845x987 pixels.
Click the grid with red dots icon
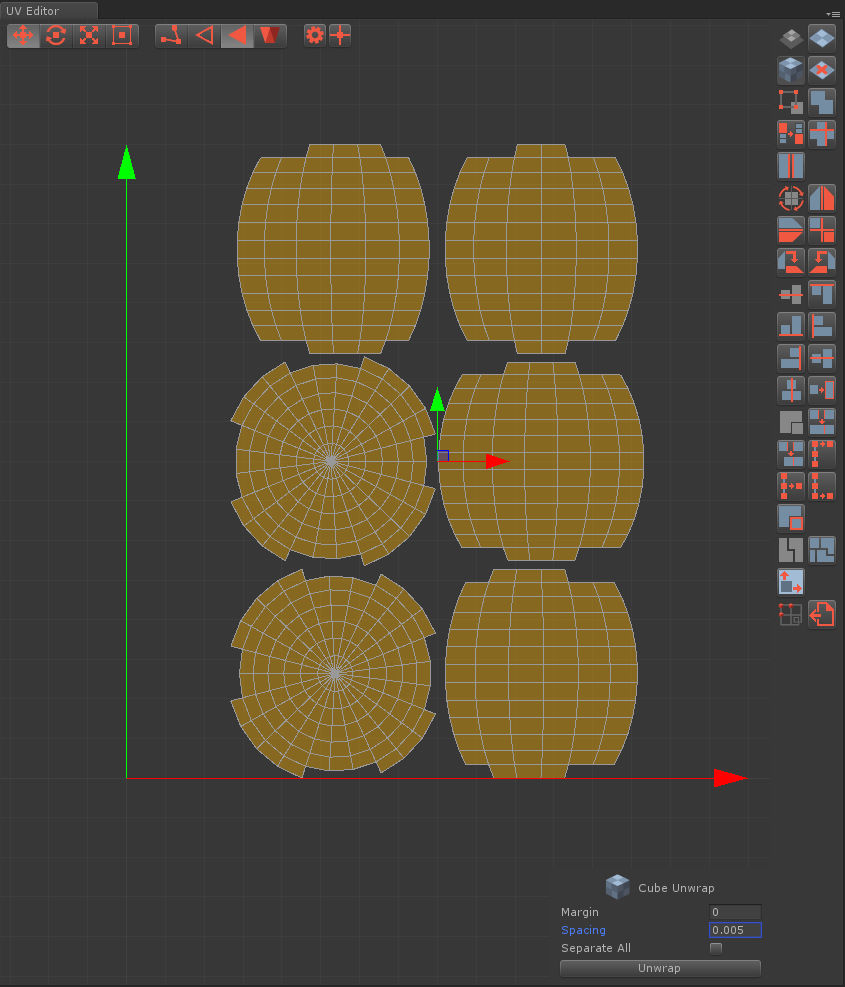(791, 614)
